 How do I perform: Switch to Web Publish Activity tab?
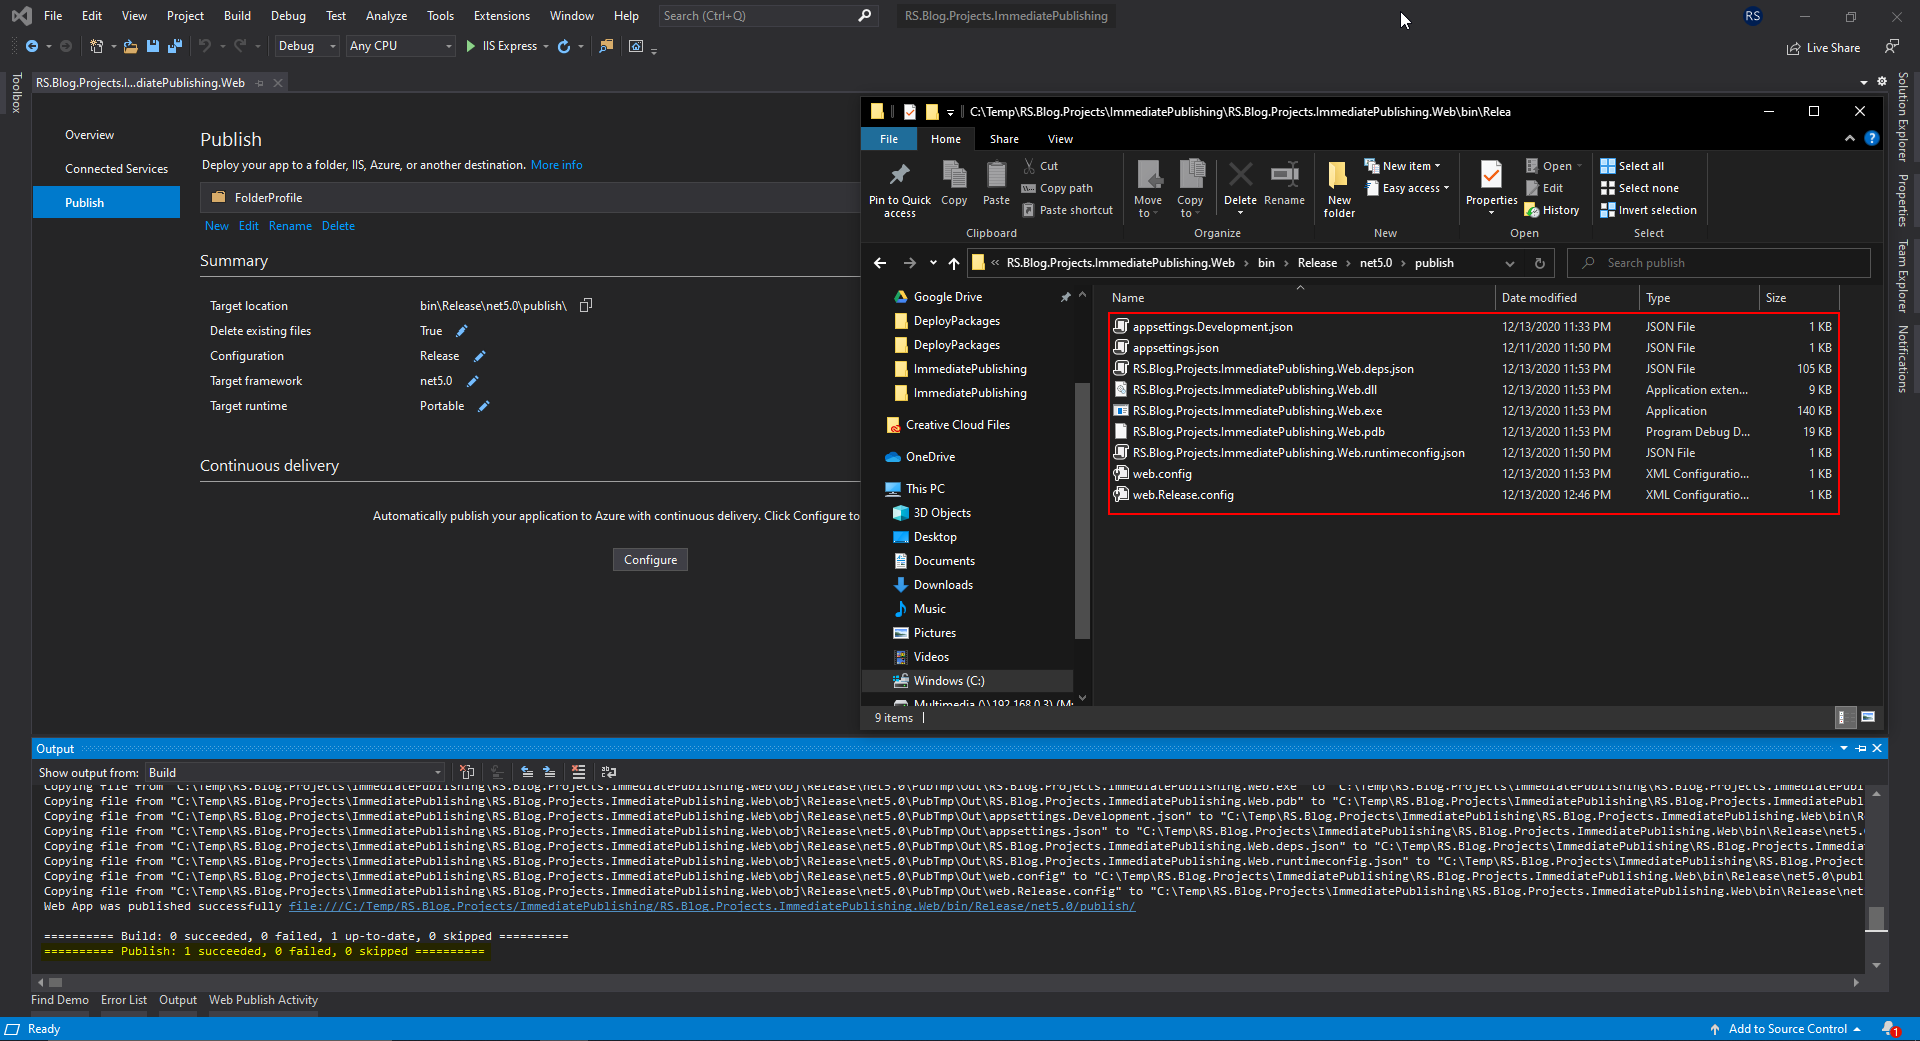(x=263, y=1000)
